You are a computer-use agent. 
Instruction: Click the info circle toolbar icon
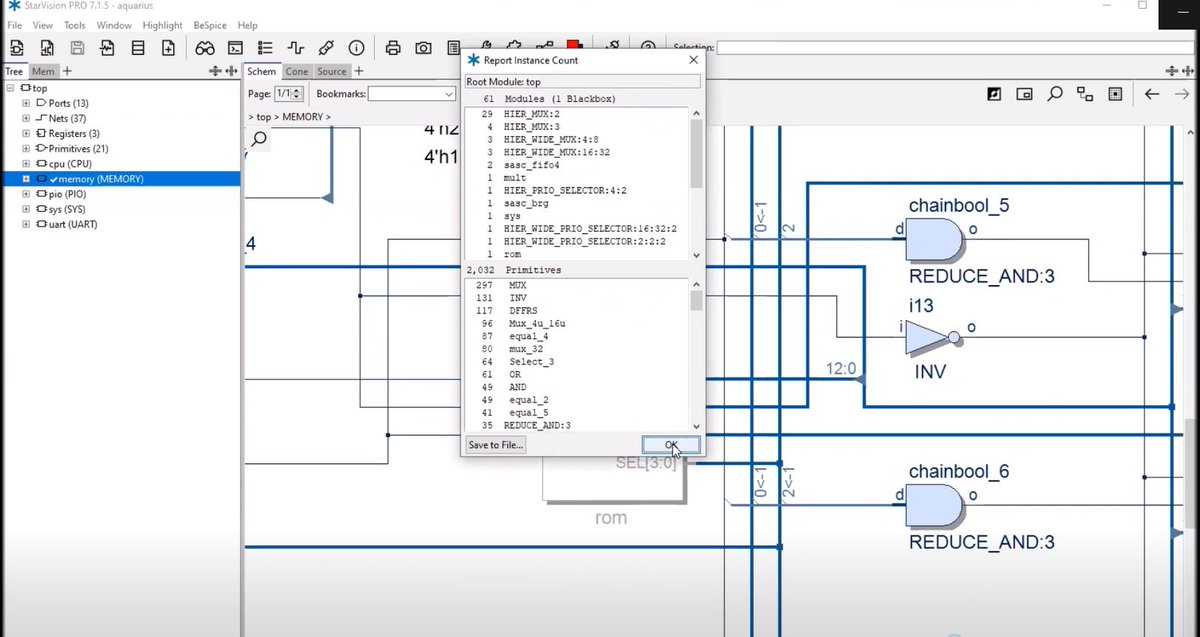[356, 47]
